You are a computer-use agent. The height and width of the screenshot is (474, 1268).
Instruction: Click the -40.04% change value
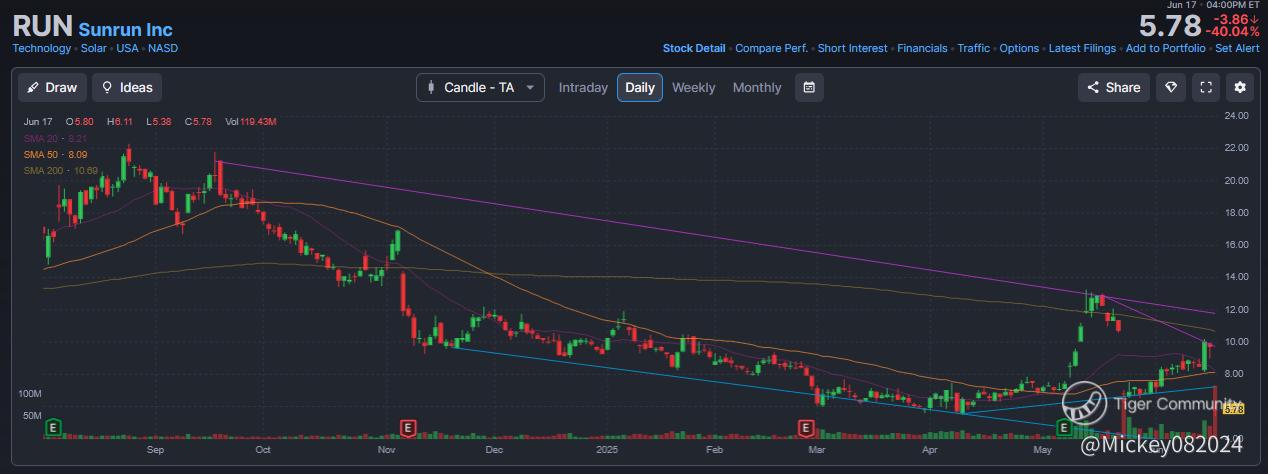(x=1233, y=32)
